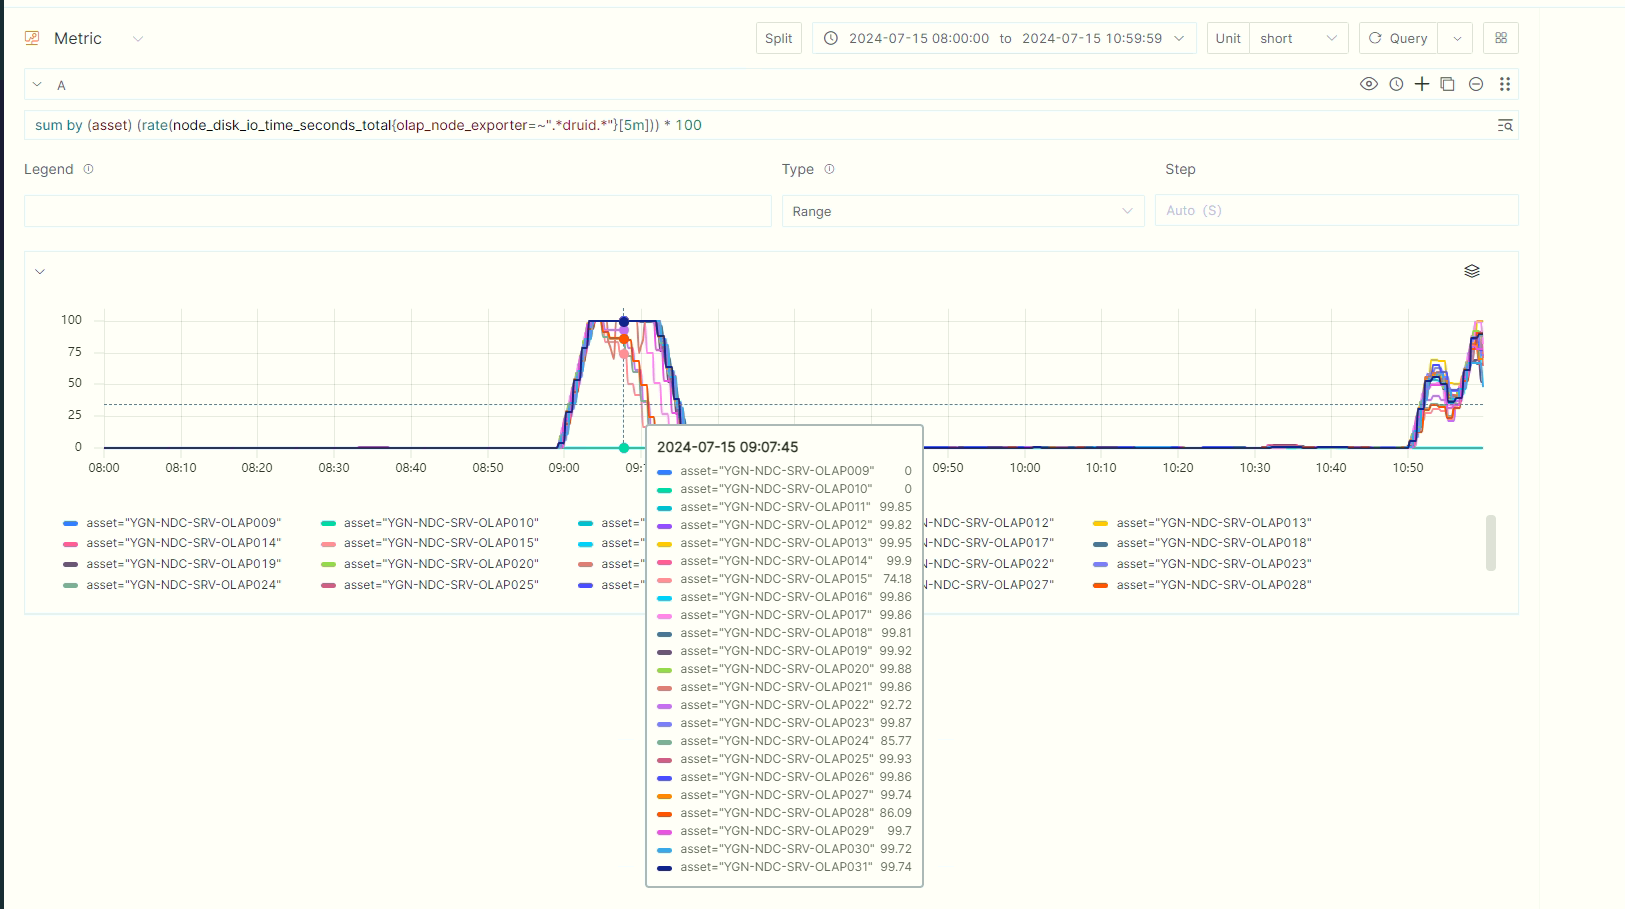Run the query with Query button
1625x909 pixels.
click(x=1398, y=38)
